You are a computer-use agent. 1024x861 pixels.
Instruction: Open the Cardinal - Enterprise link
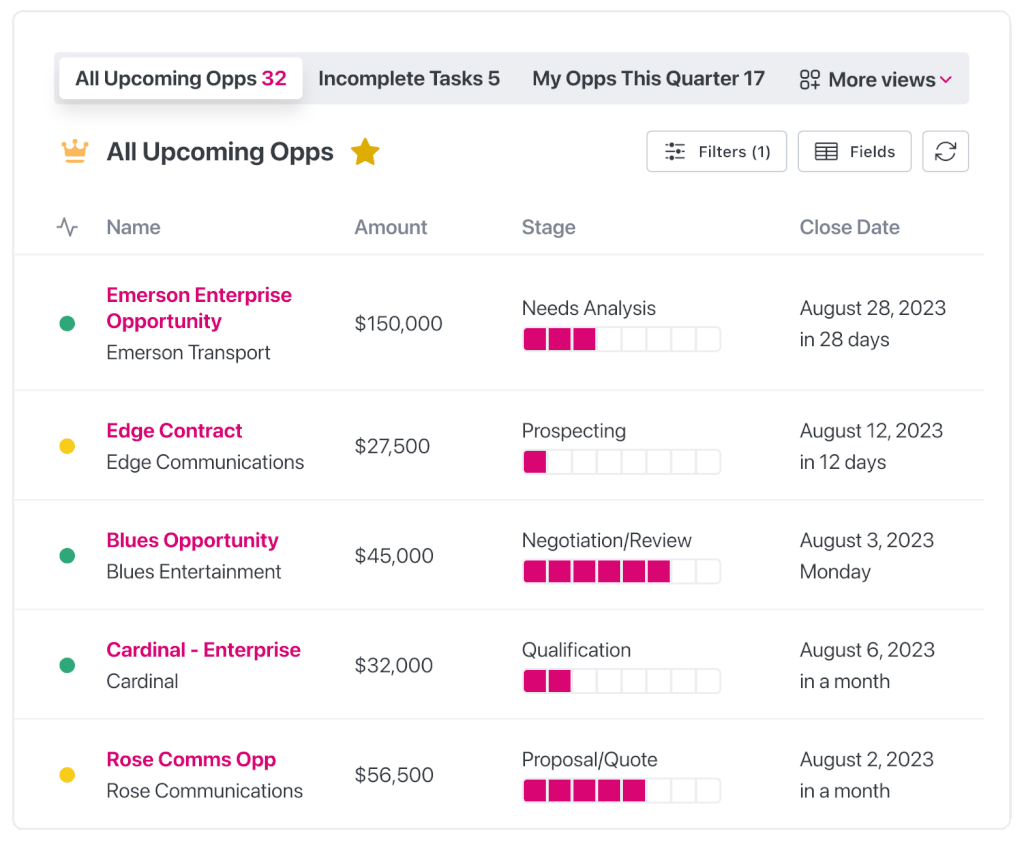pyautogui.click(x=204, y=650)
